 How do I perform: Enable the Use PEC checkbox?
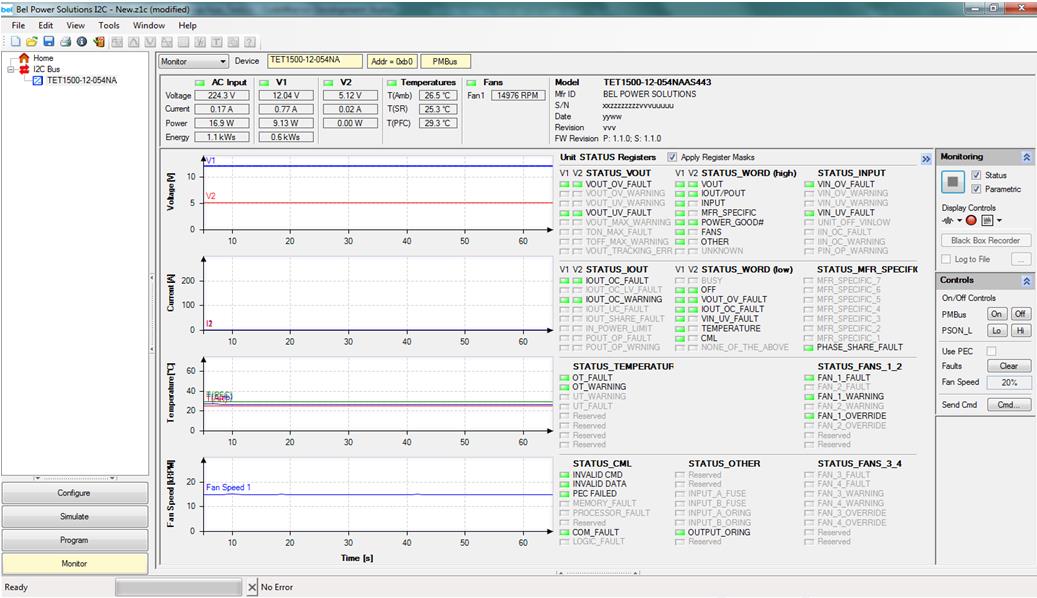click(x=992, y=351)
